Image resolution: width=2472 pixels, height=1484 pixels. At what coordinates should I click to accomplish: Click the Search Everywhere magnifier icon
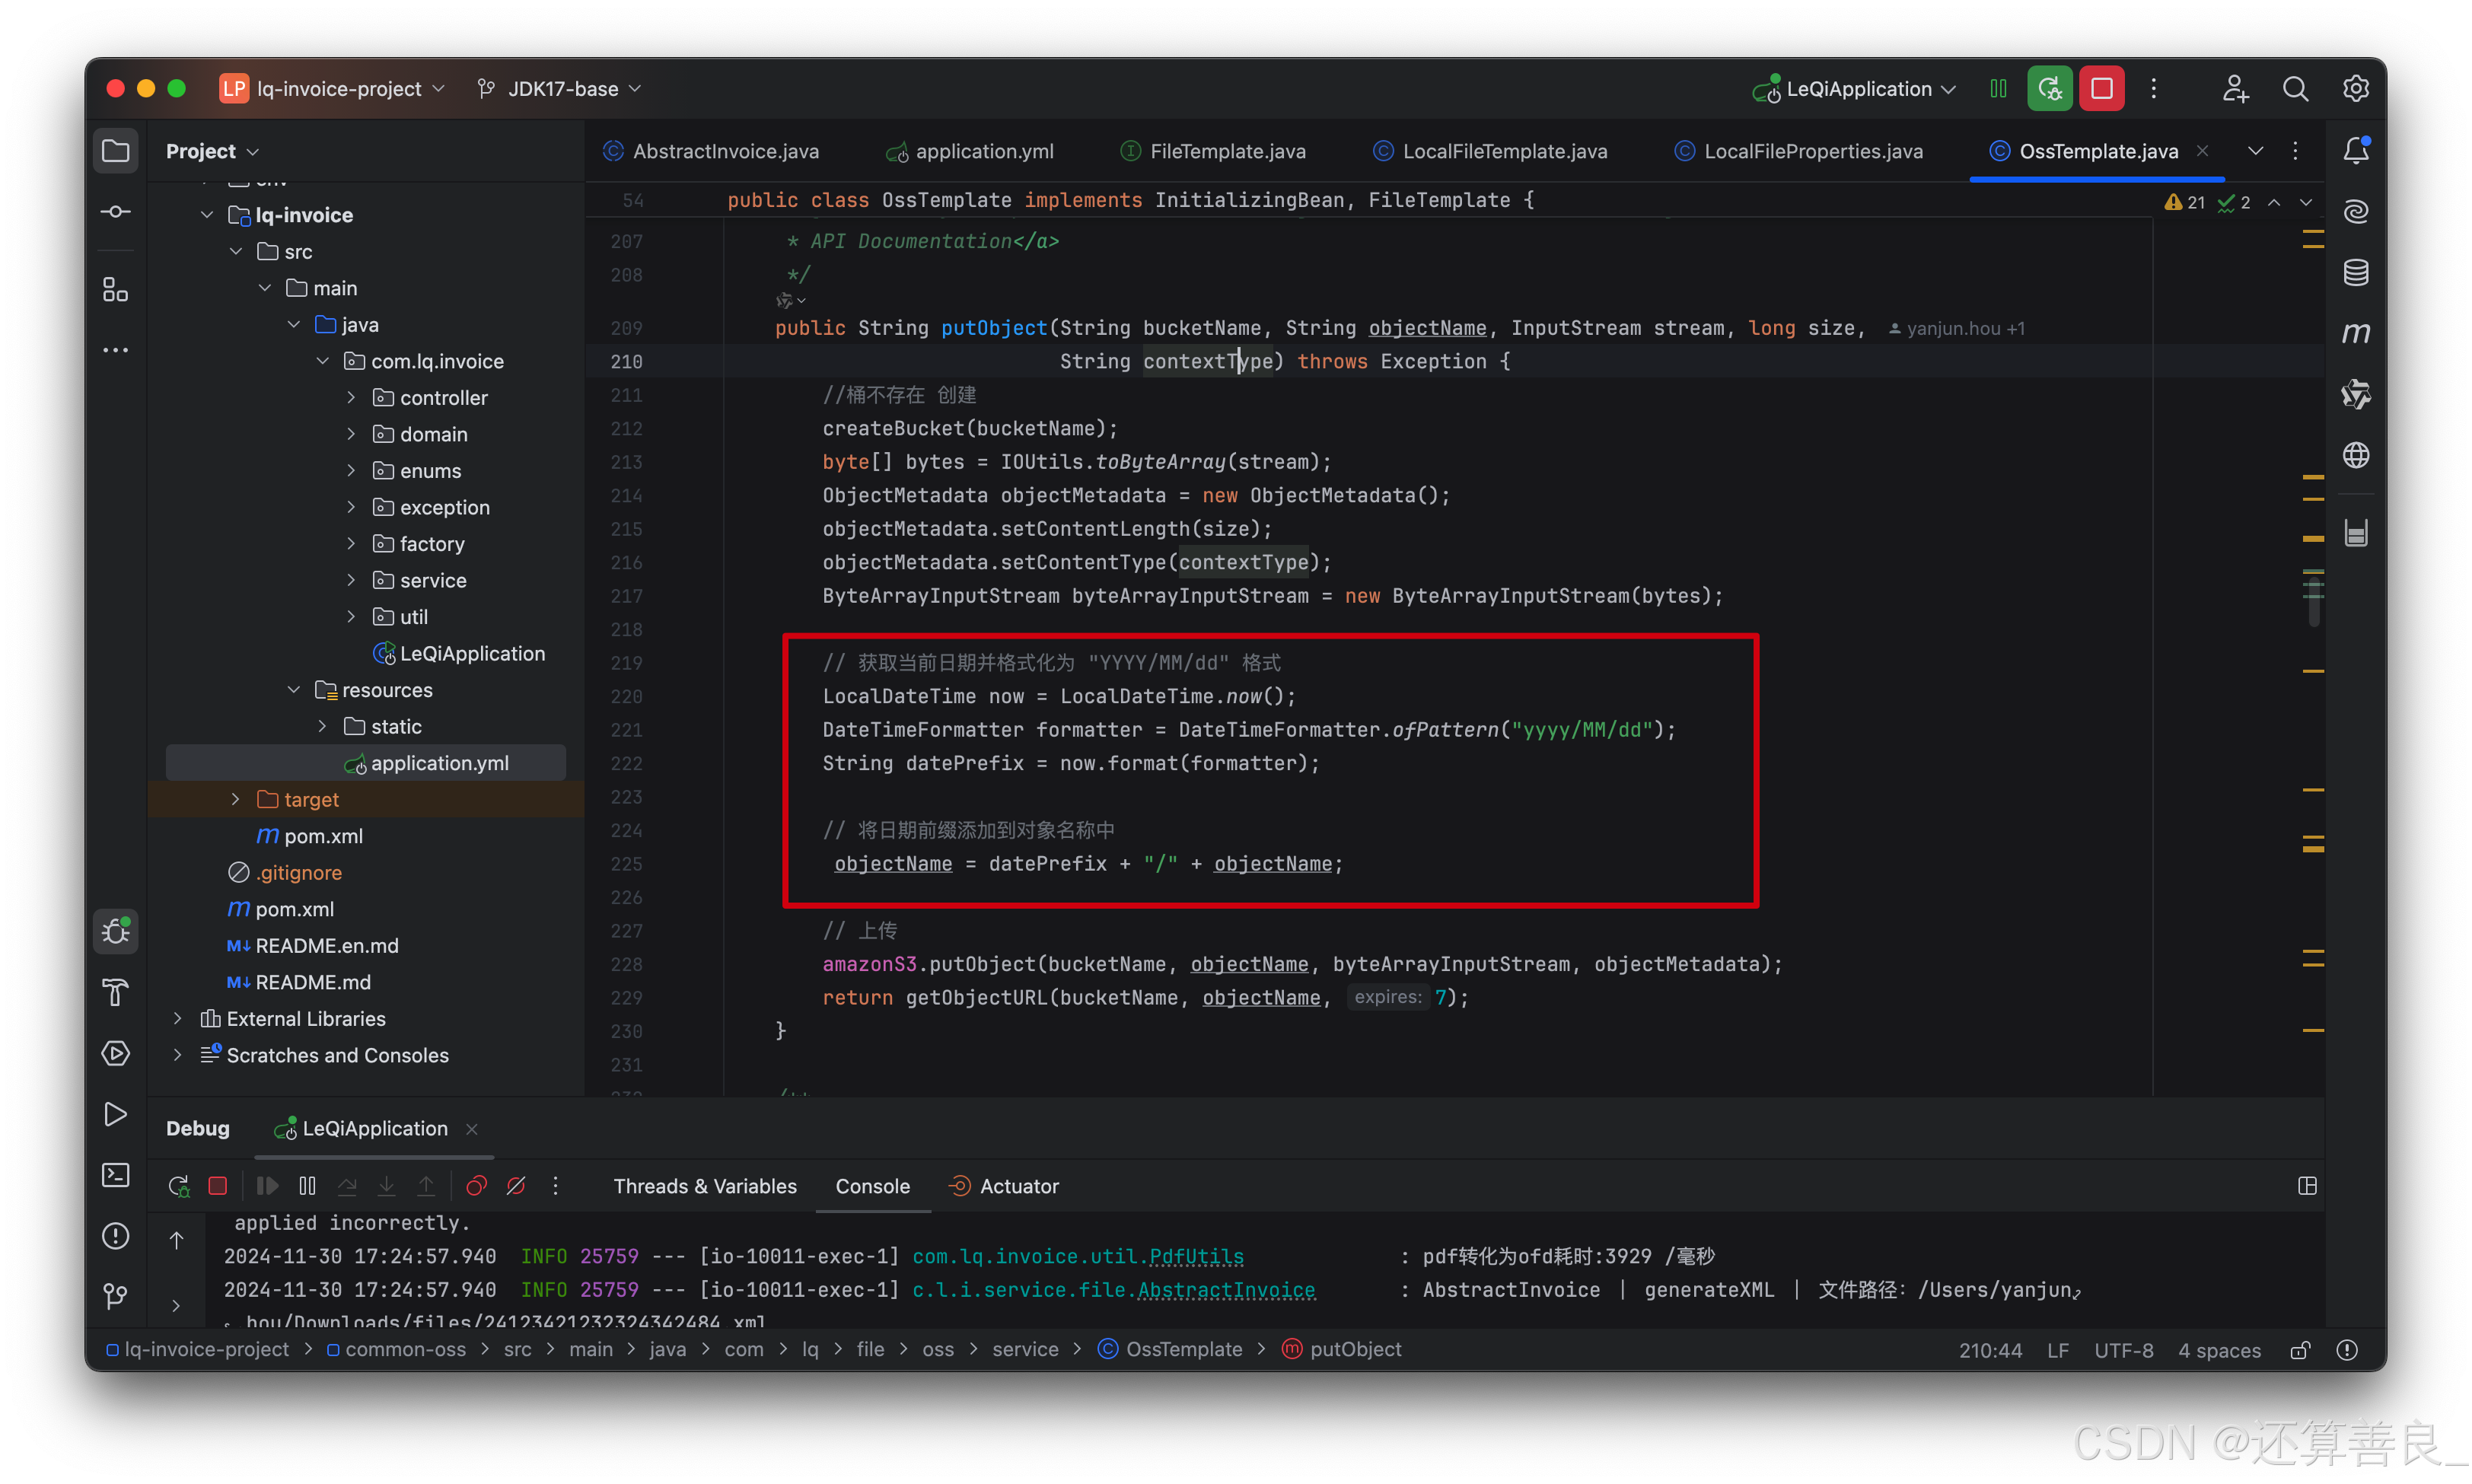click(2295, 89)
